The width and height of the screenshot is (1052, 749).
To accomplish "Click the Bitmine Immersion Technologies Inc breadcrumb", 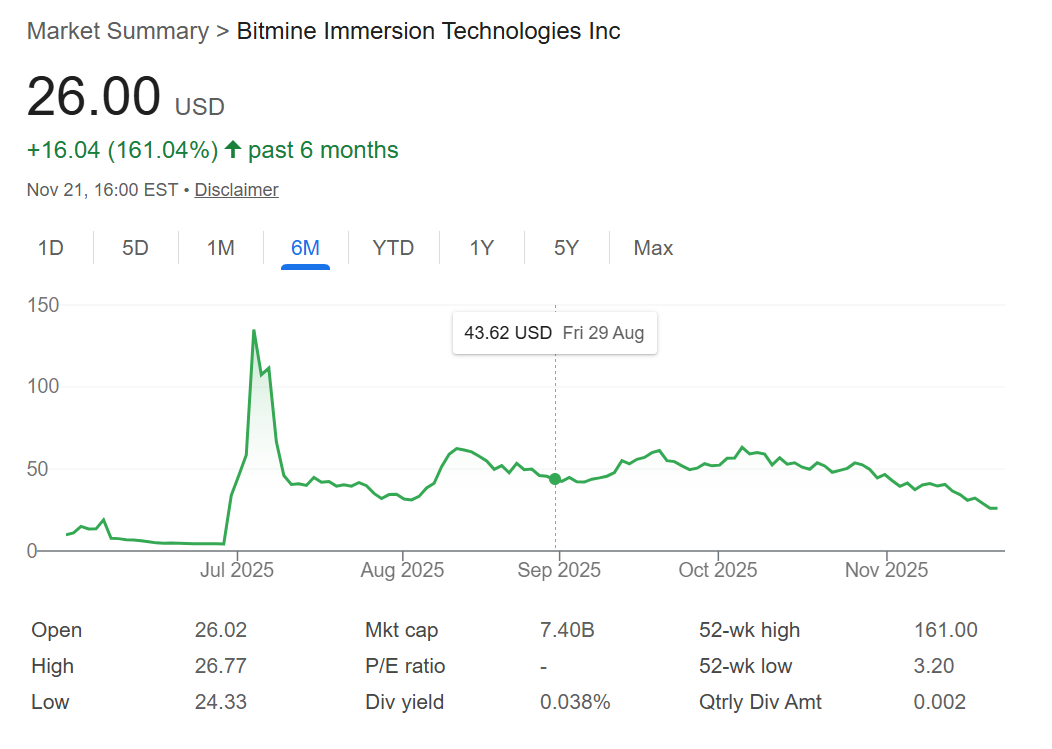I will (427, 31).
